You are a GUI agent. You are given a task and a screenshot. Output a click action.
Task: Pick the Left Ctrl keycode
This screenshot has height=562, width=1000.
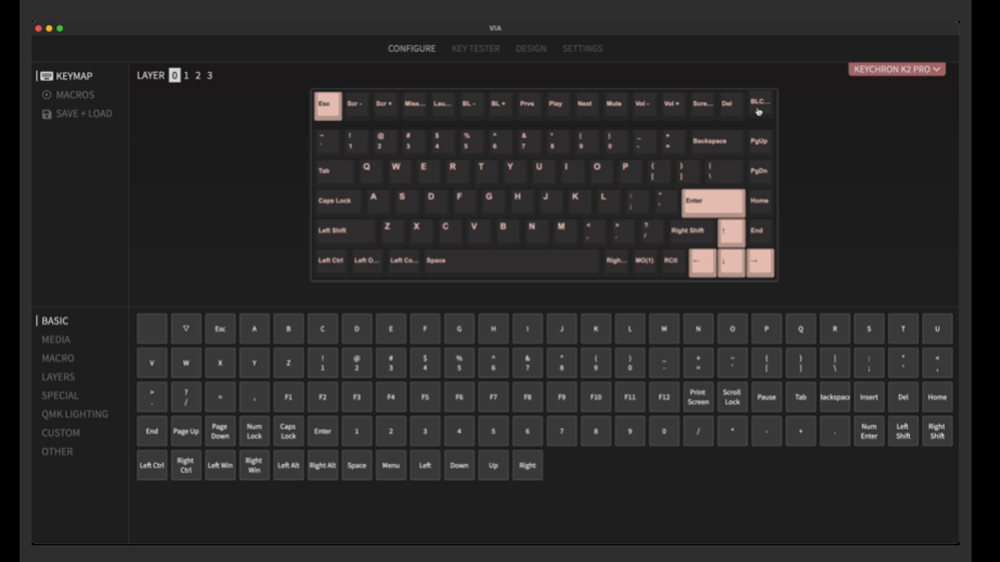click(x=152, y=466)
